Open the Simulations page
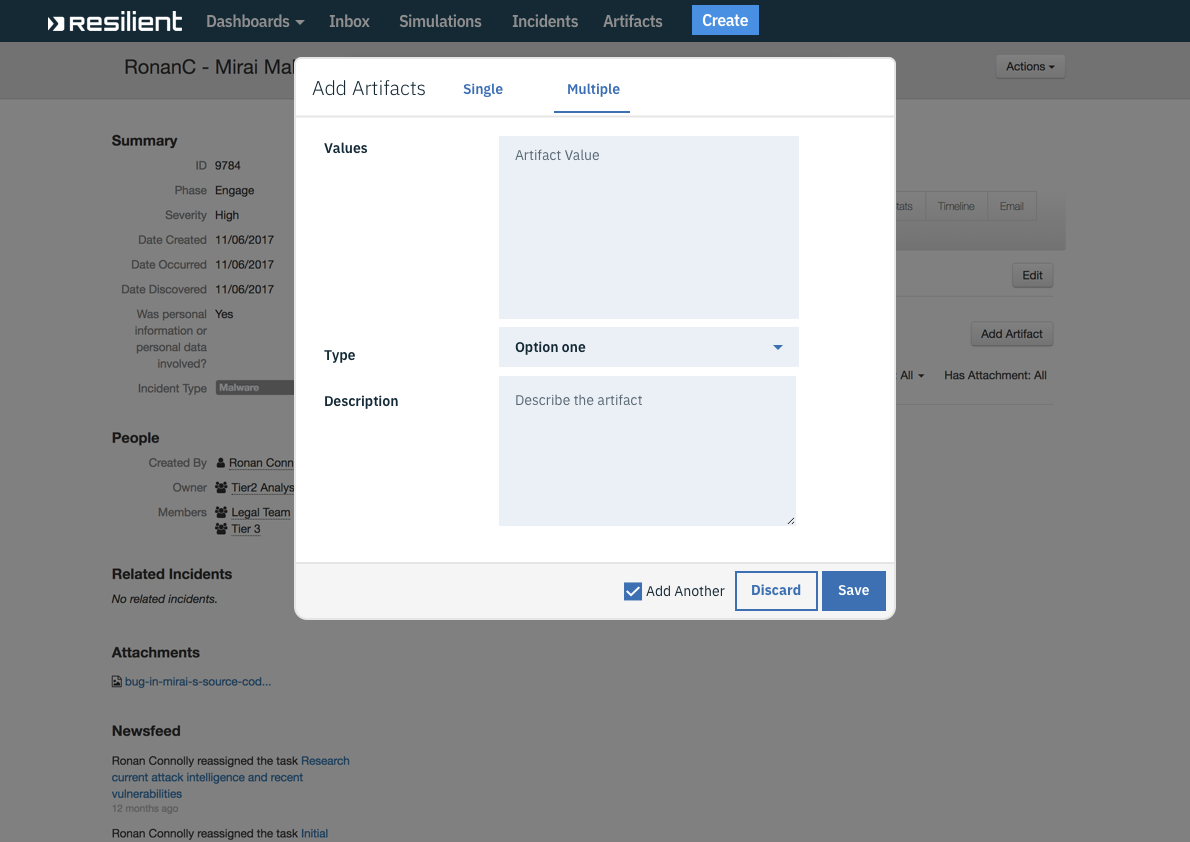The height and width of the screenshot is (842, 1190). pos(440,21)
